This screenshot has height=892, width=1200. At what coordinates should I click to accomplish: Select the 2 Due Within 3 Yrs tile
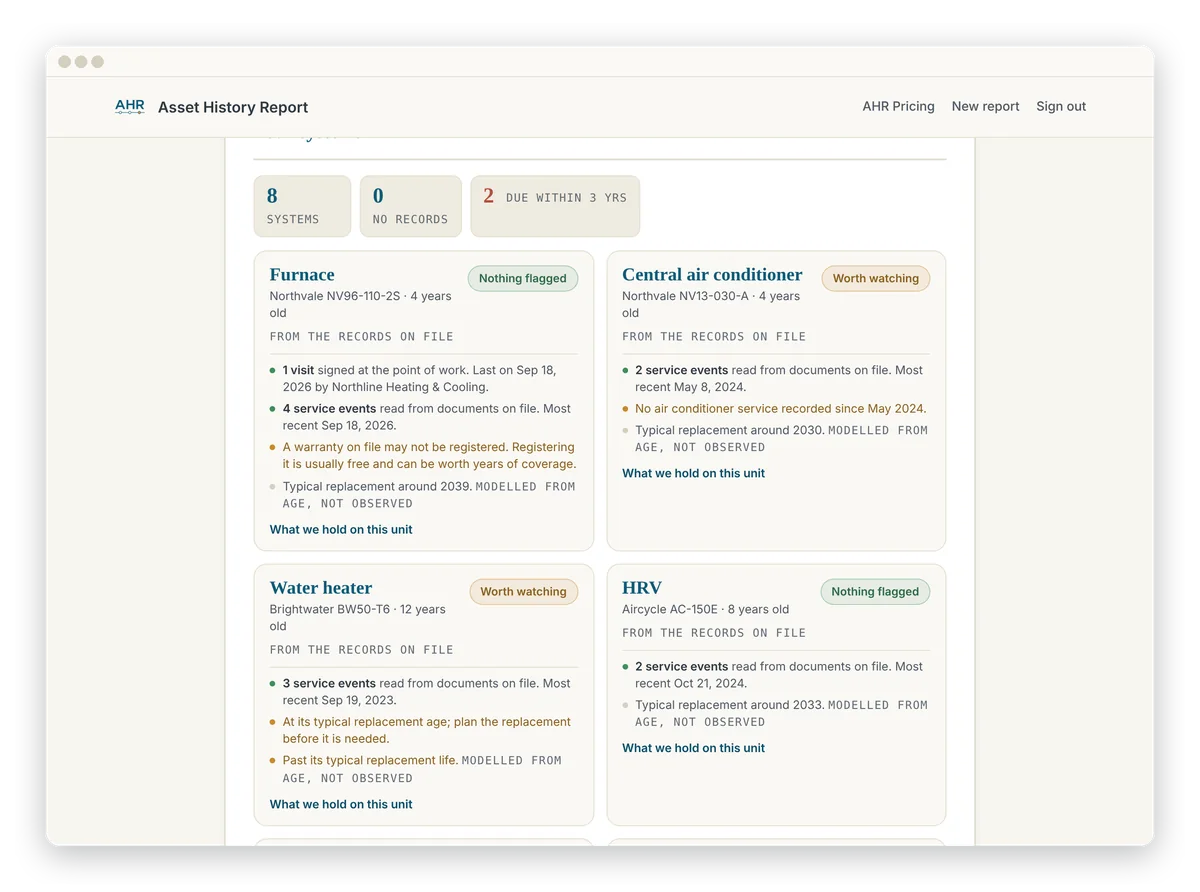click(555, 206)
